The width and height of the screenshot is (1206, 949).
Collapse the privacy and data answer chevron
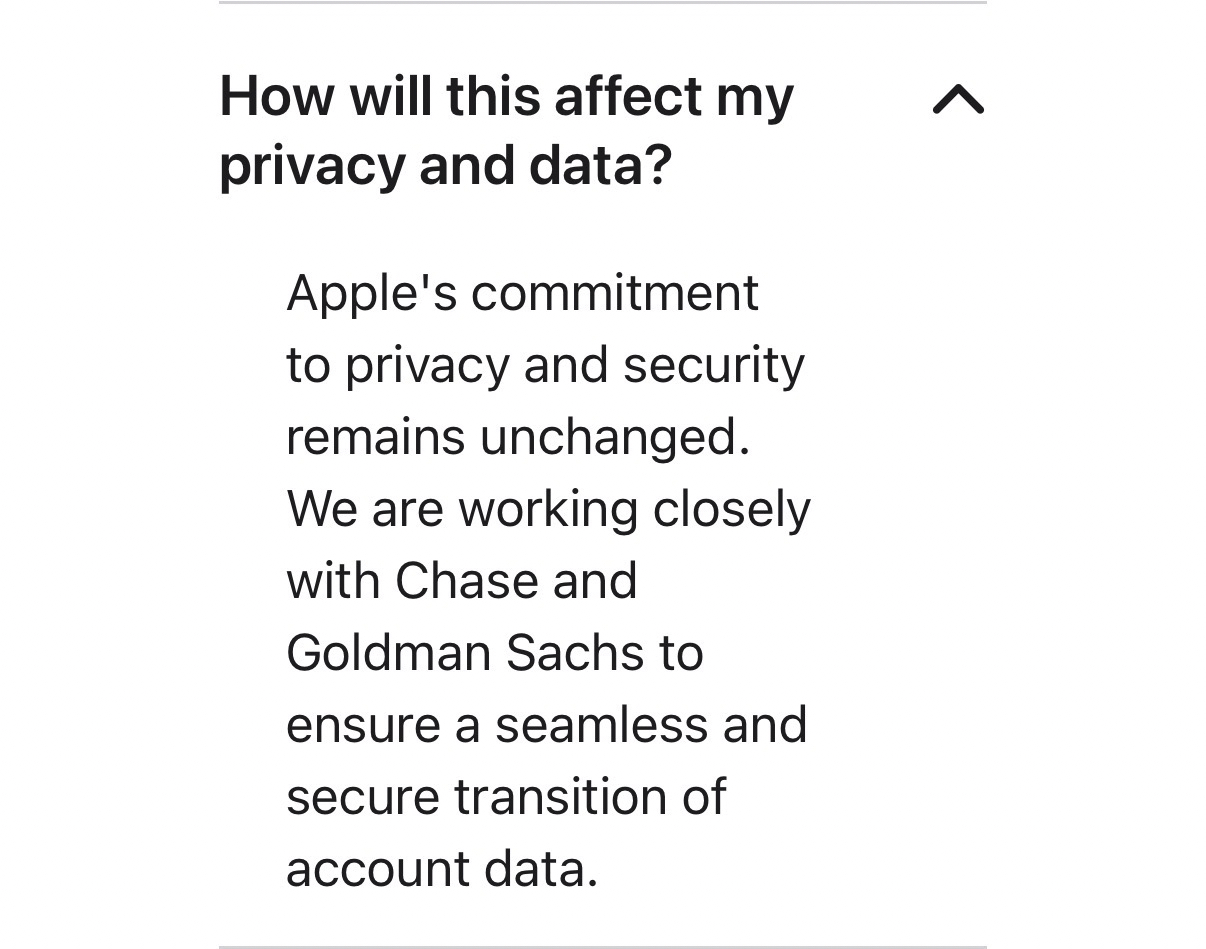pos(958,99)
